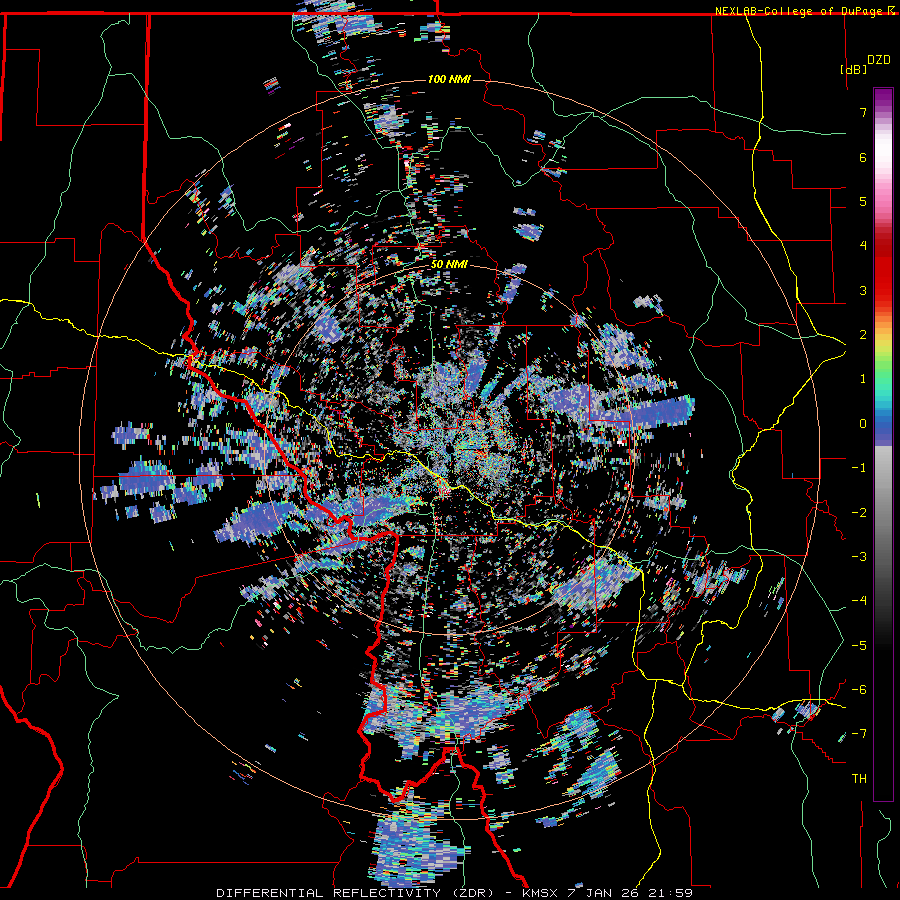Click the 3 value on the color scale
Viewport: 900px width, 900px height.
[863, 290]
